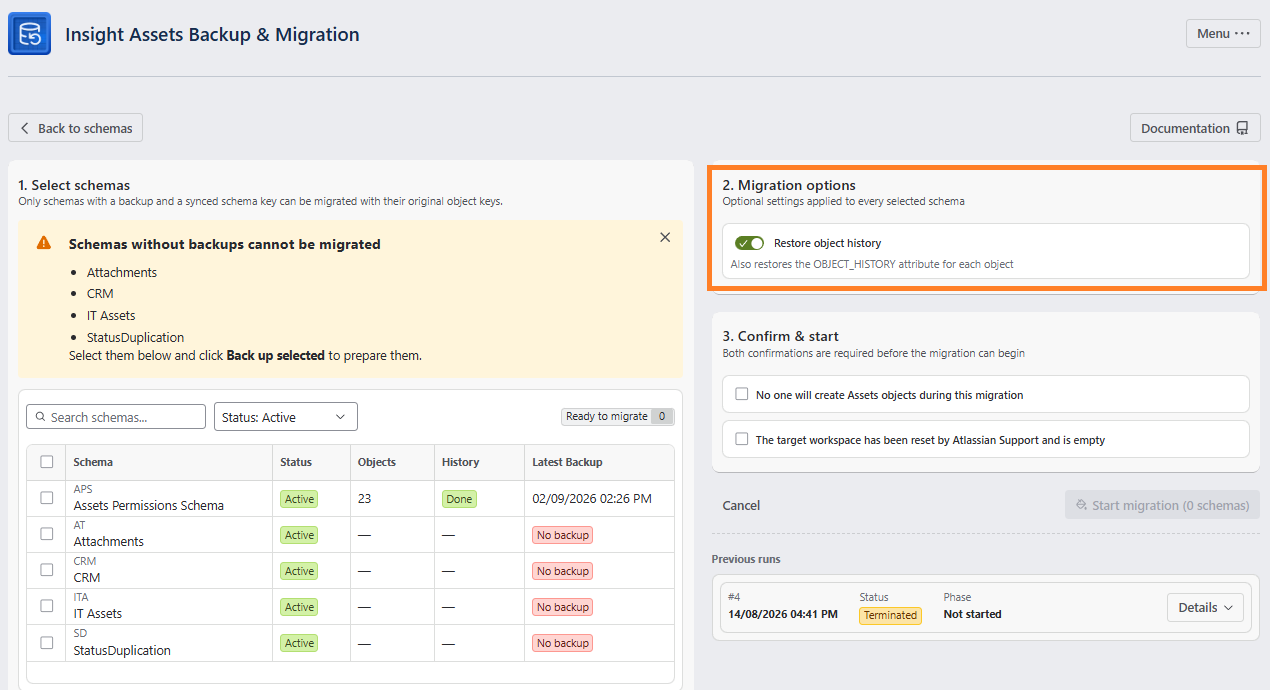Click the Insight Assets Backup app logo
Image resolution: width=1270 pixels, height=690 pixels.
(x=29, y=34)
